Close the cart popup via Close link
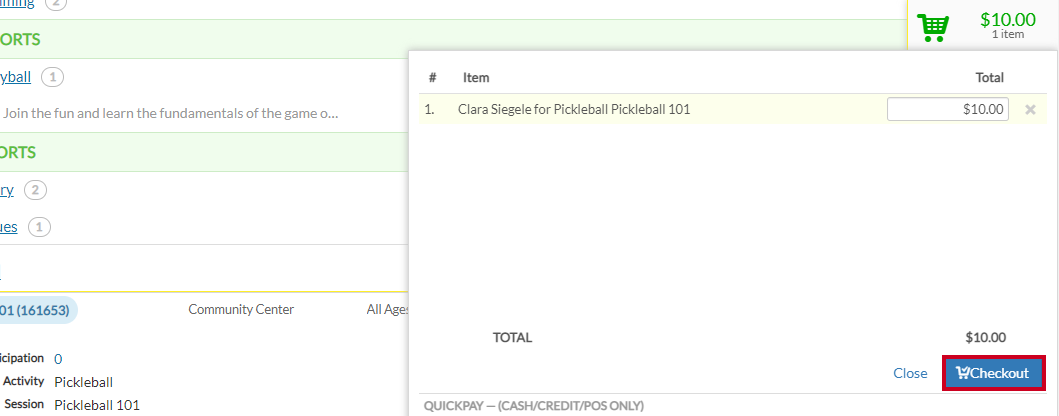This screenshot has width=1059, height=416. [910, 373]
